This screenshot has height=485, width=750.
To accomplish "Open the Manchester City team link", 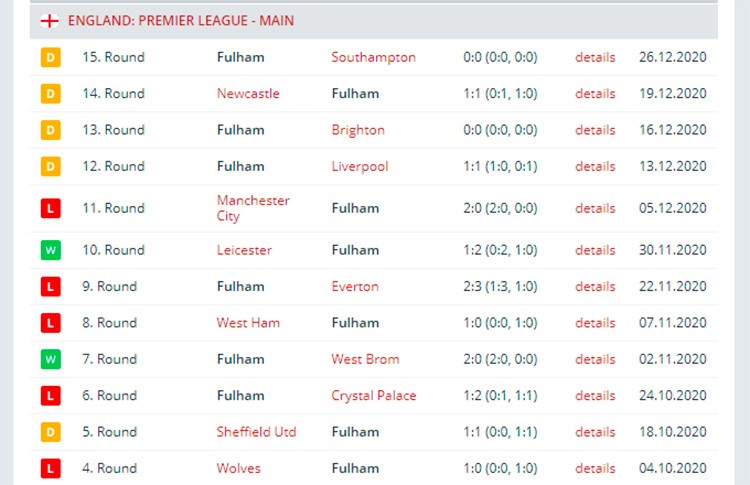I will 253,208.
